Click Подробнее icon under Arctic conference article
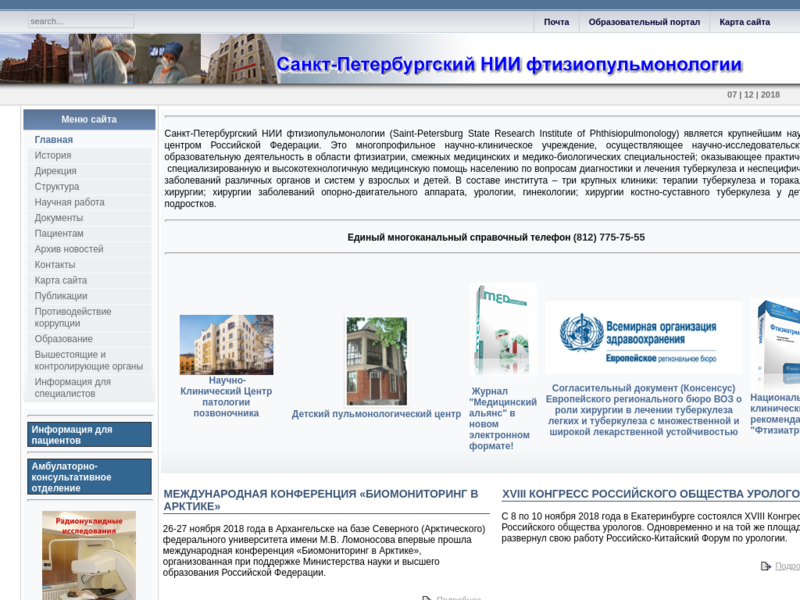The height and width of the screenshot is (600, 800). [427, 598]
